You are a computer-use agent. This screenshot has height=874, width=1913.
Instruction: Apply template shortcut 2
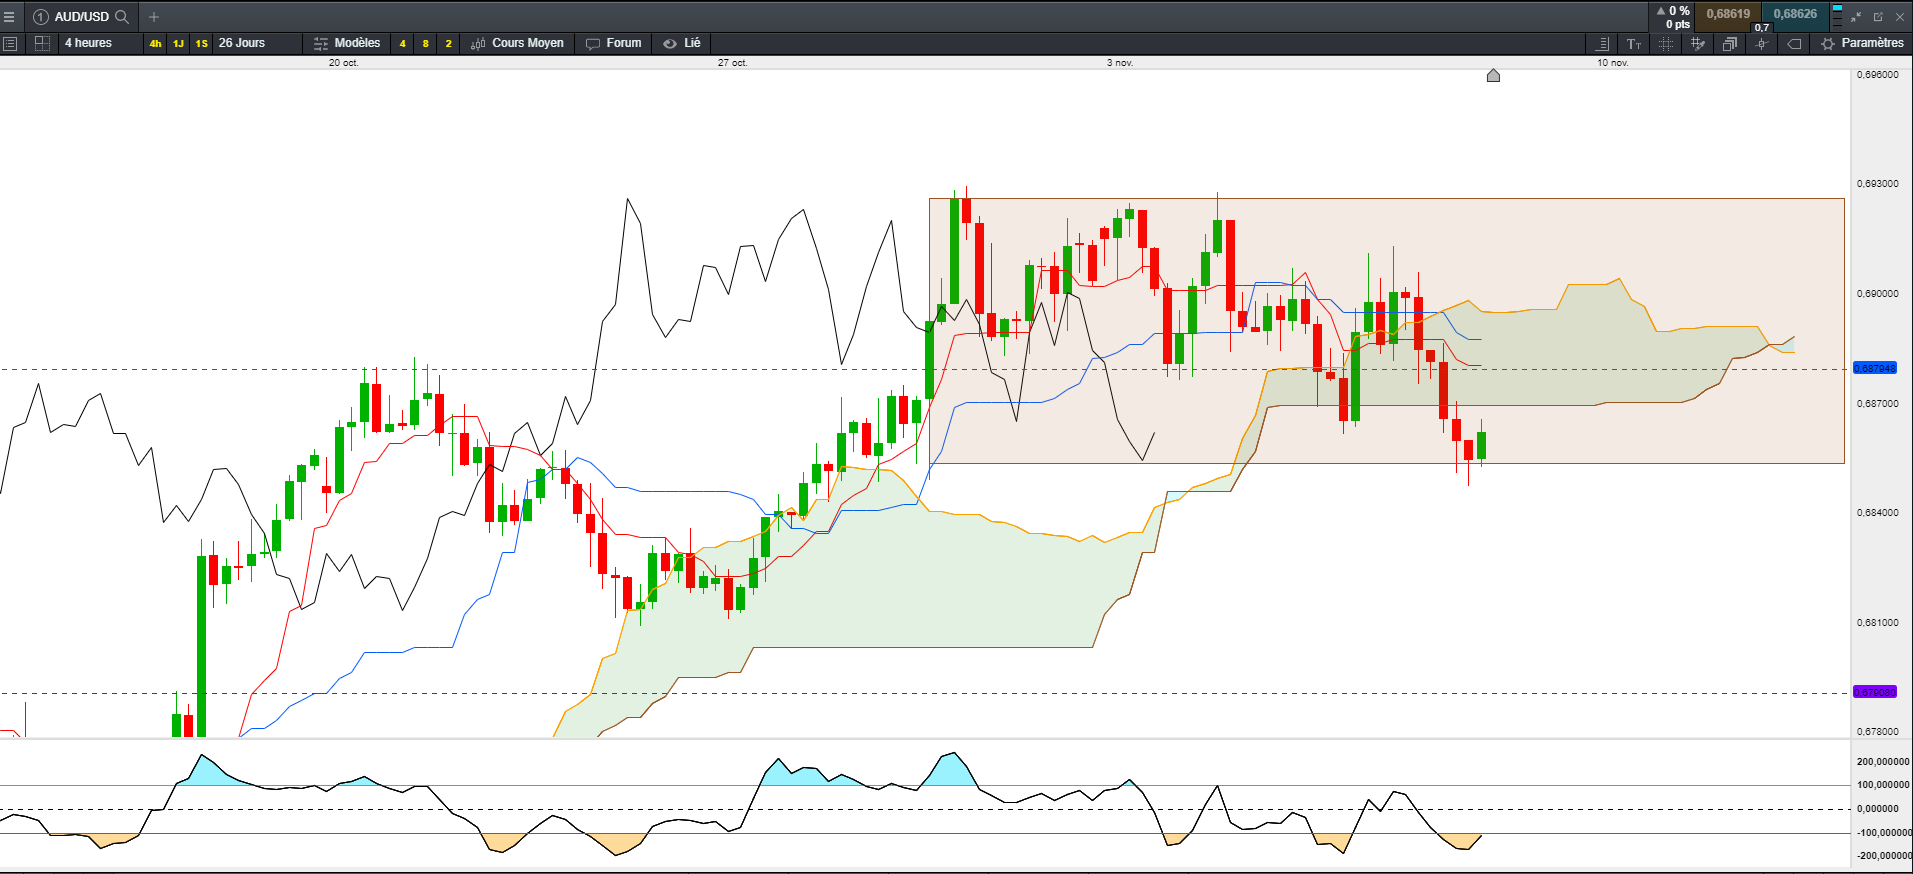point(449,43)
